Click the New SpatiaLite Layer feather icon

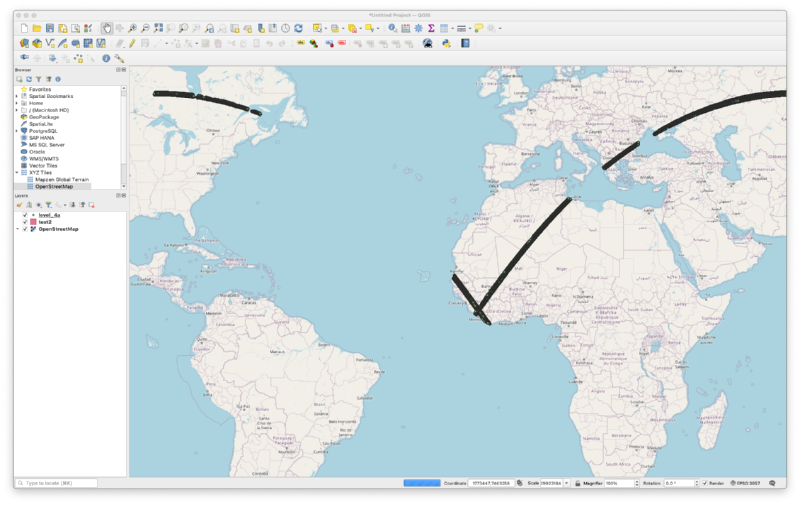(x=62, y=43)
